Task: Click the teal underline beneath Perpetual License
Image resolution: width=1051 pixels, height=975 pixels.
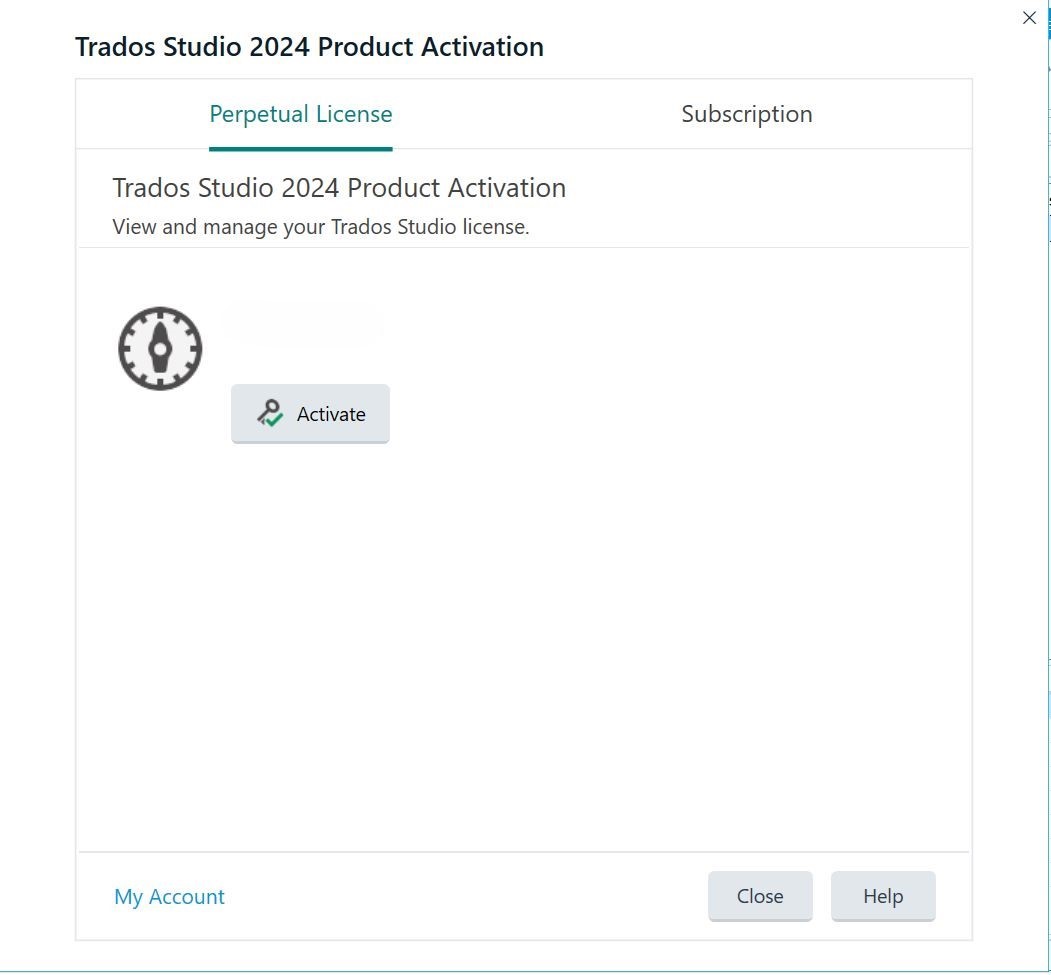Action: click(x=300, y=148)
